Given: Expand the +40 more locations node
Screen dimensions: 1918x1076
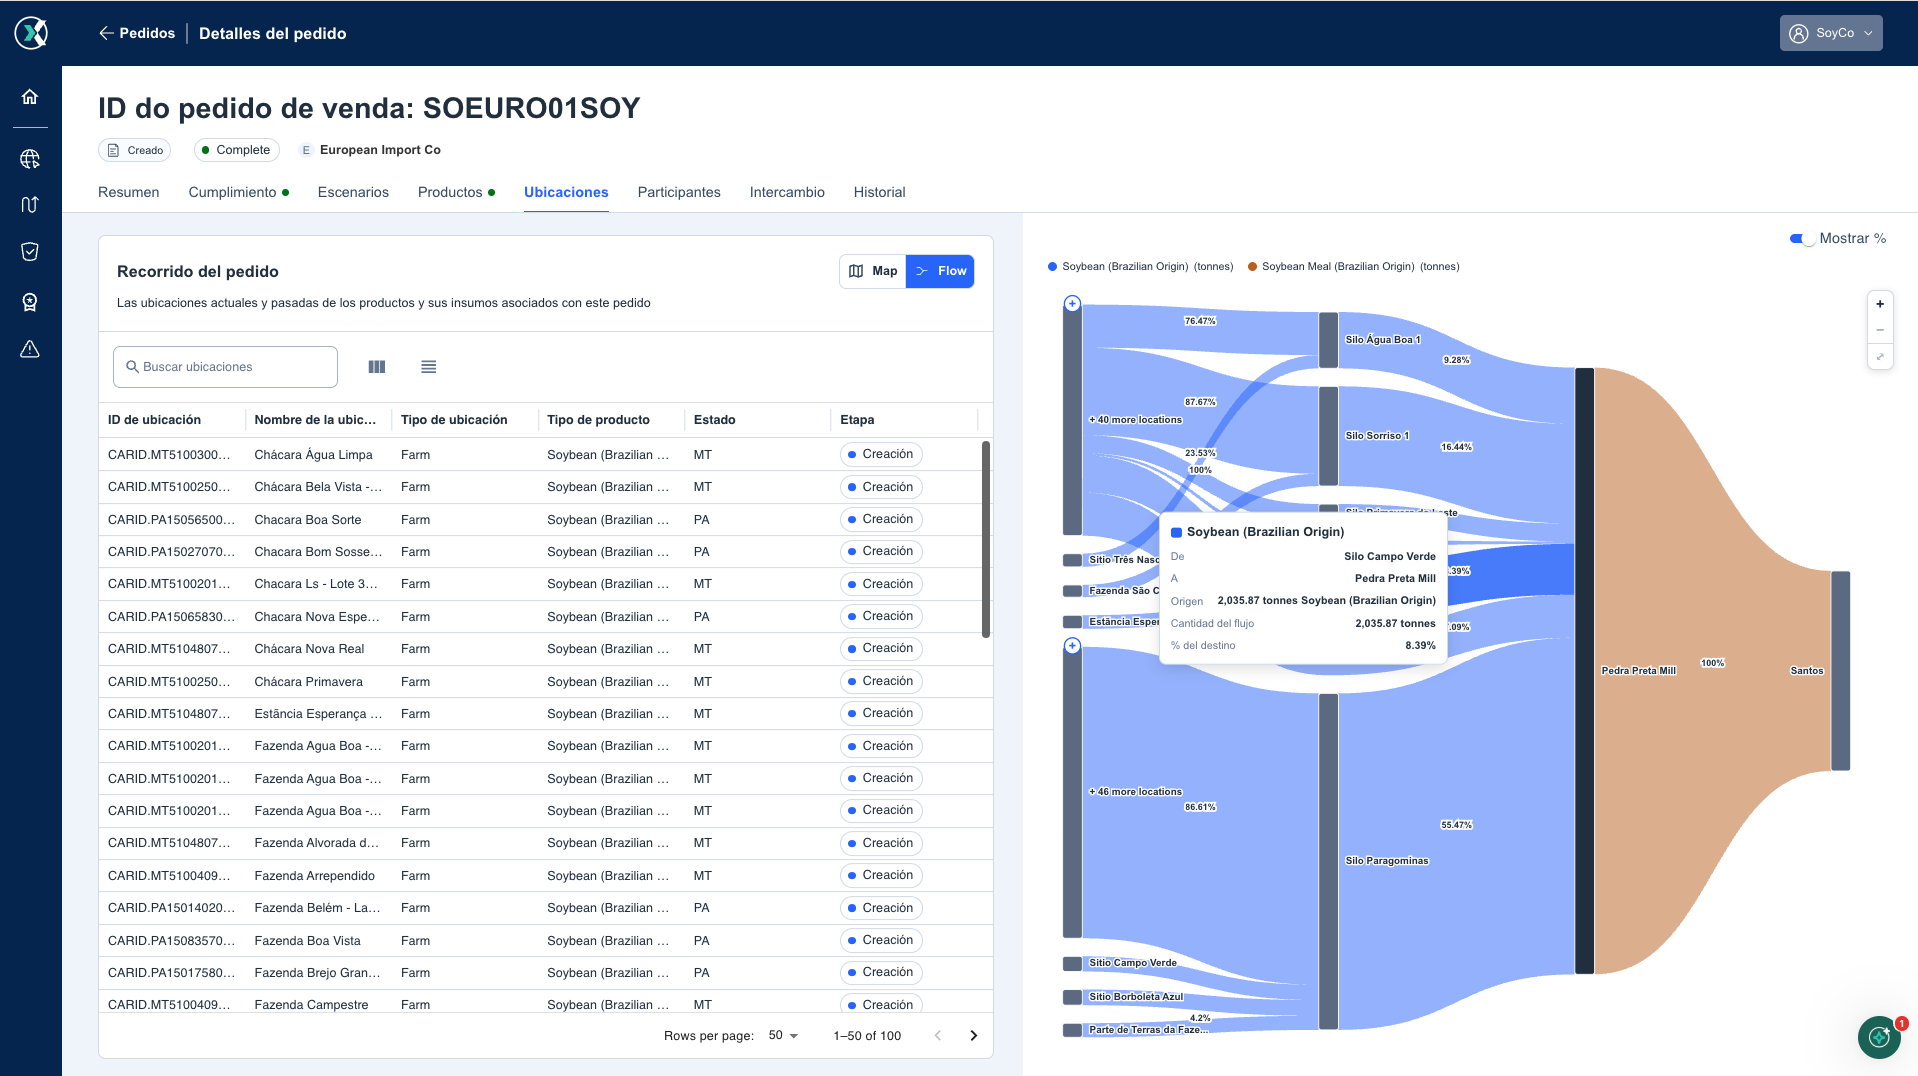Looking at the screenshot, I should pyautogui.click(x=1072, y=303).
